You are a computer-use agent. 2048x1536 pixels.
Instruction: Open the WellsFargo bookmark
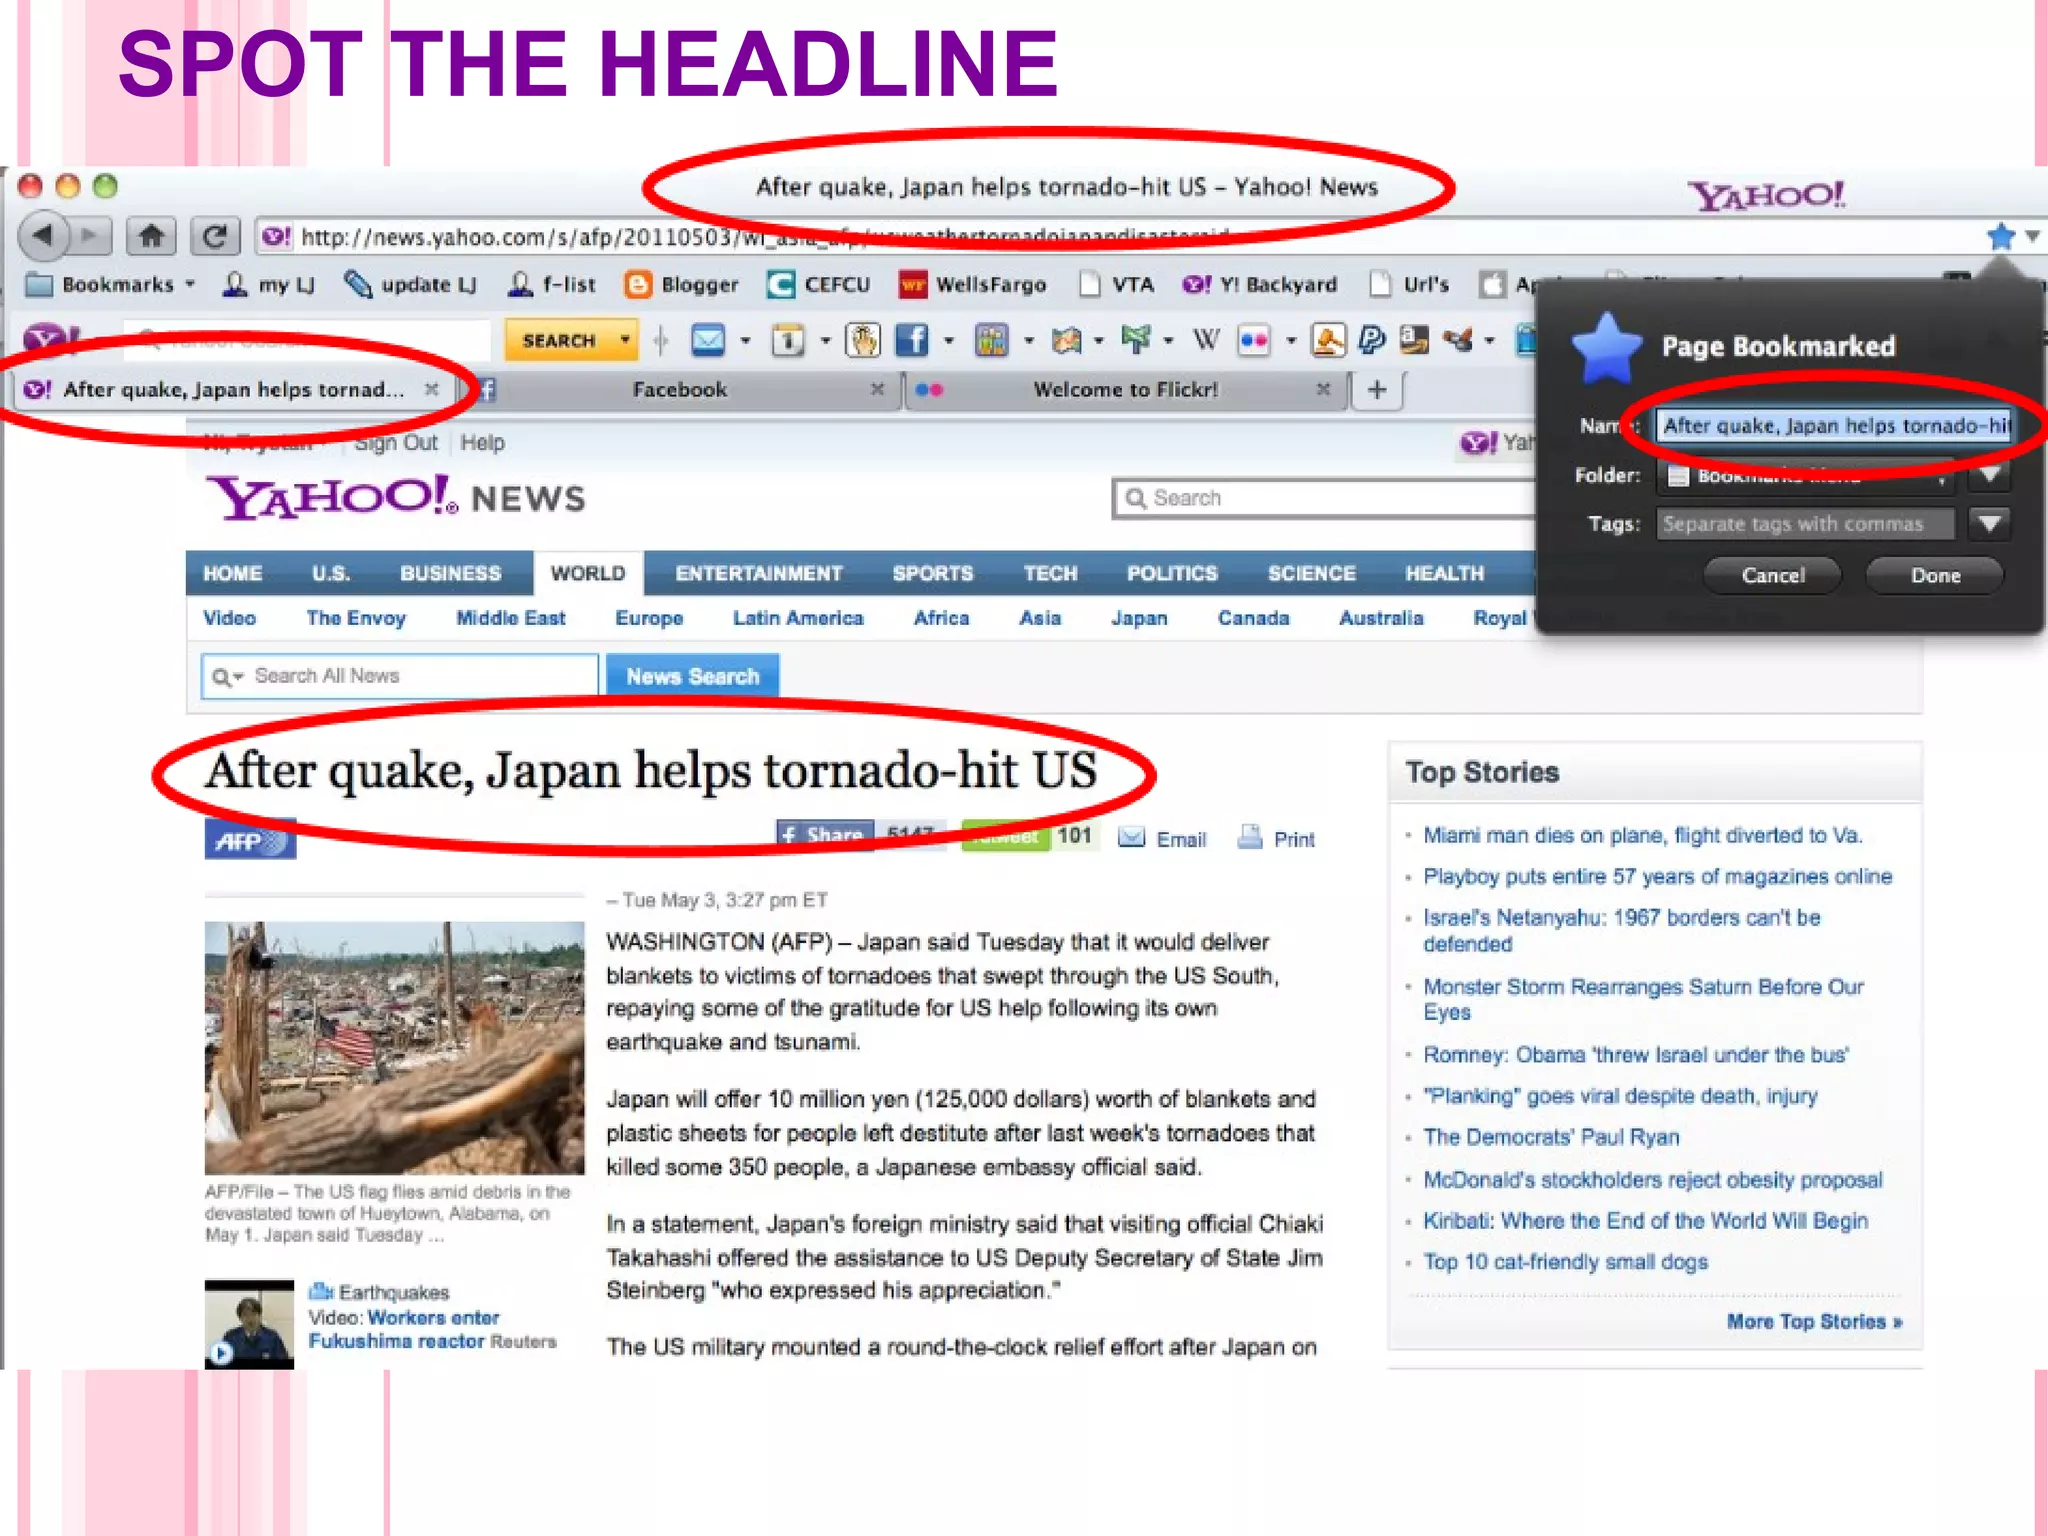click(972, 285)
